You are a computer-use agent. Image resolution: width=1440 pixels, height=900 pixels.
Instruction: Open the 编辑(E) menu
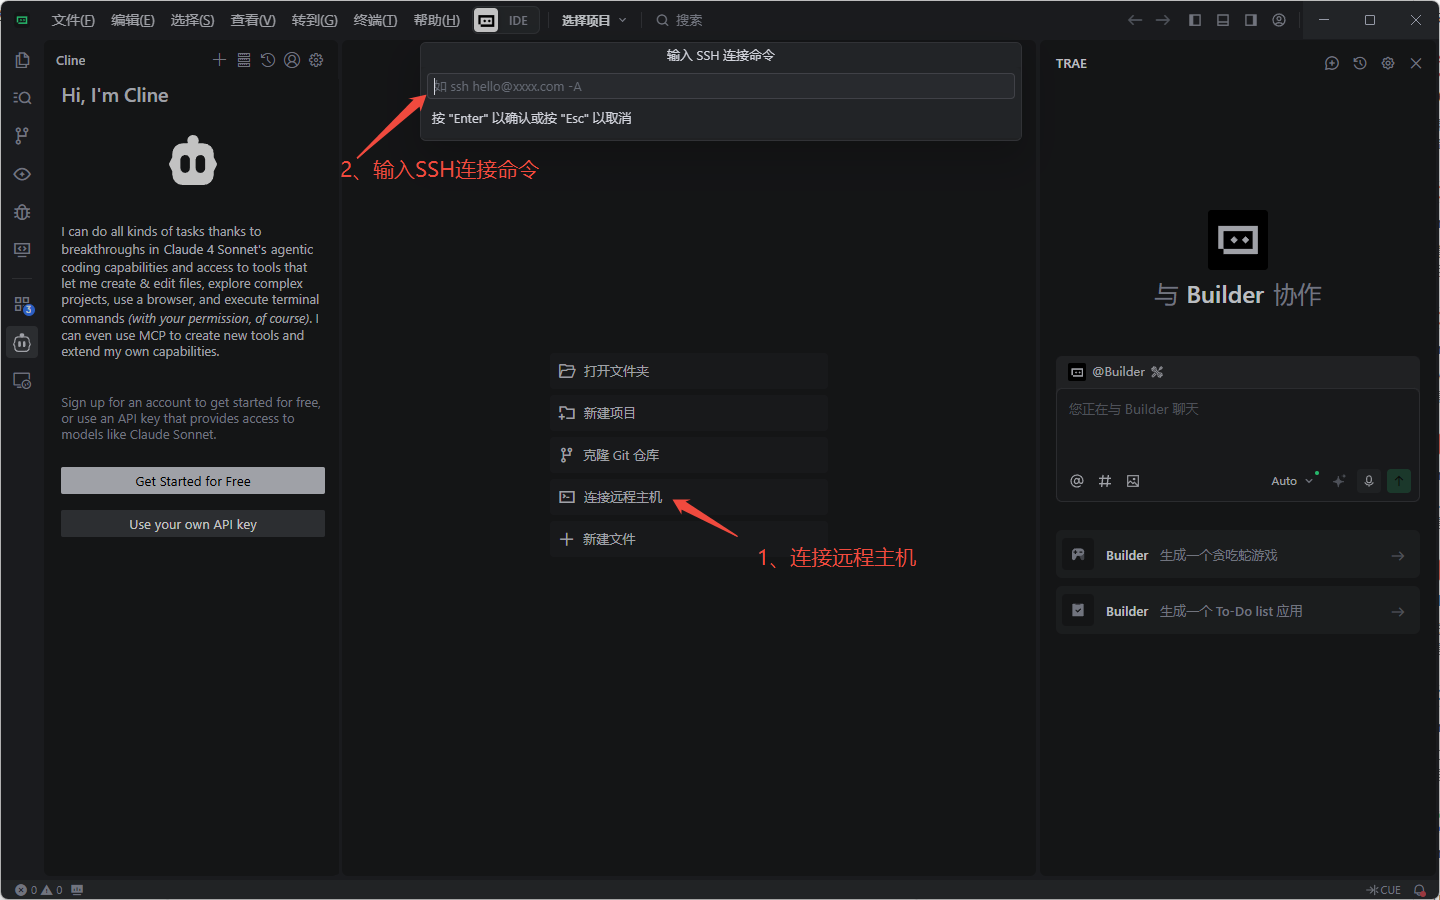(133, 20)
